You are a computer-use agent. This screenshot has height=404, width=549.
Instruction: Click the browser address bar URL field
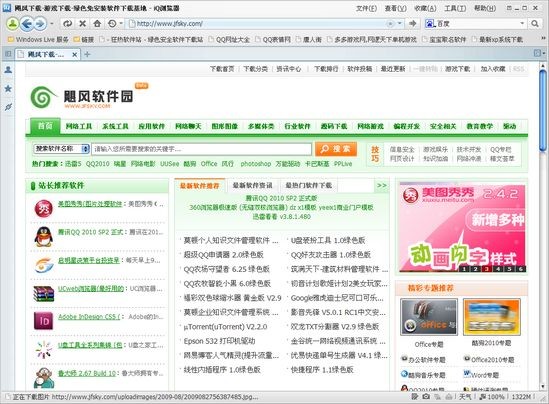point(259,23)
